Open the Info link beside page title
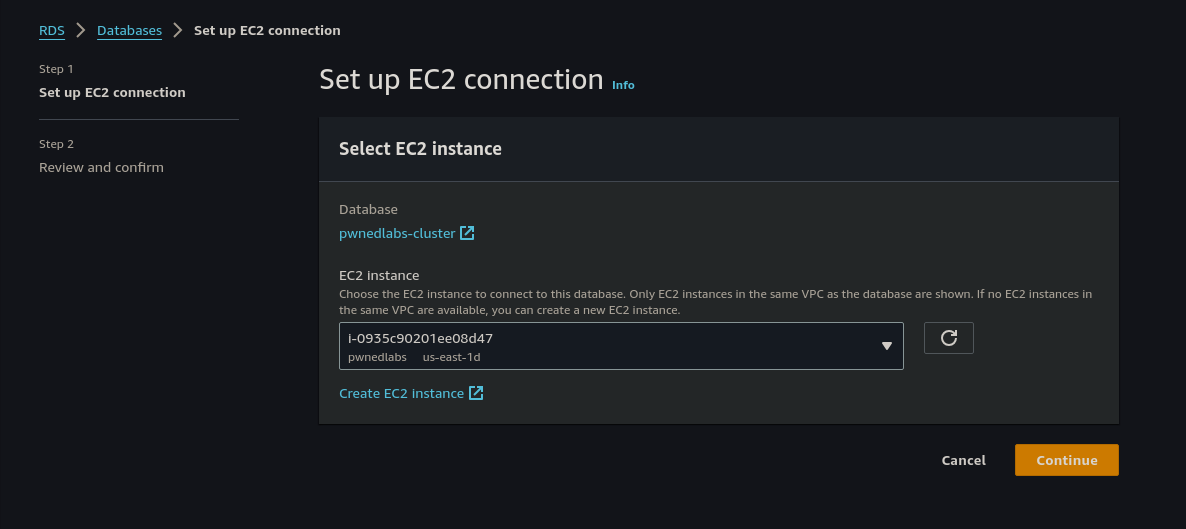Image resolution: width=1186 pixels, height=529 pixels. (x=623, y=85)
